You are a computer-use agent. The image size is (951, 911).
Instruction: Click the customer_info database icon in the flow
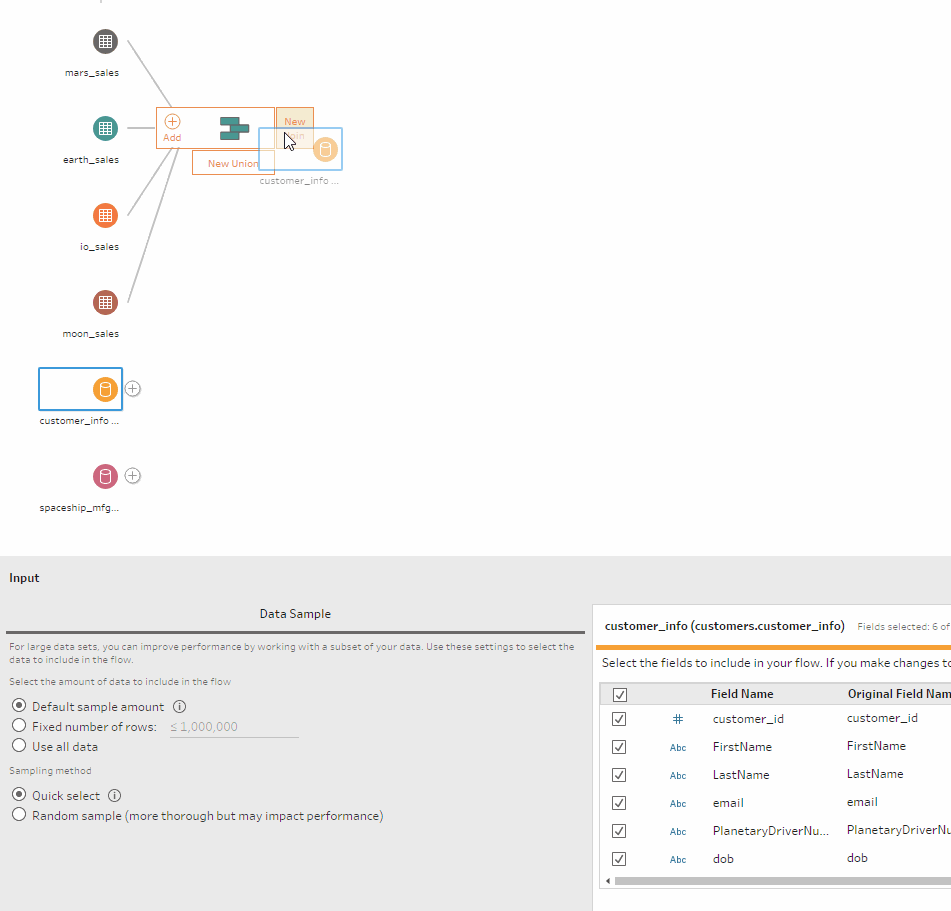pyautogui.click(x=104, y=389)
